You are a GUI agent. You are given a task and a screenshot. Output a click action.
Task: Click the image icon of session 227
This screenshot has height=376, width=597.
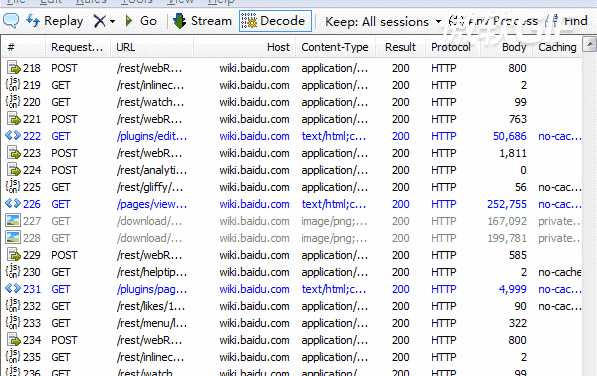[13, 221]
